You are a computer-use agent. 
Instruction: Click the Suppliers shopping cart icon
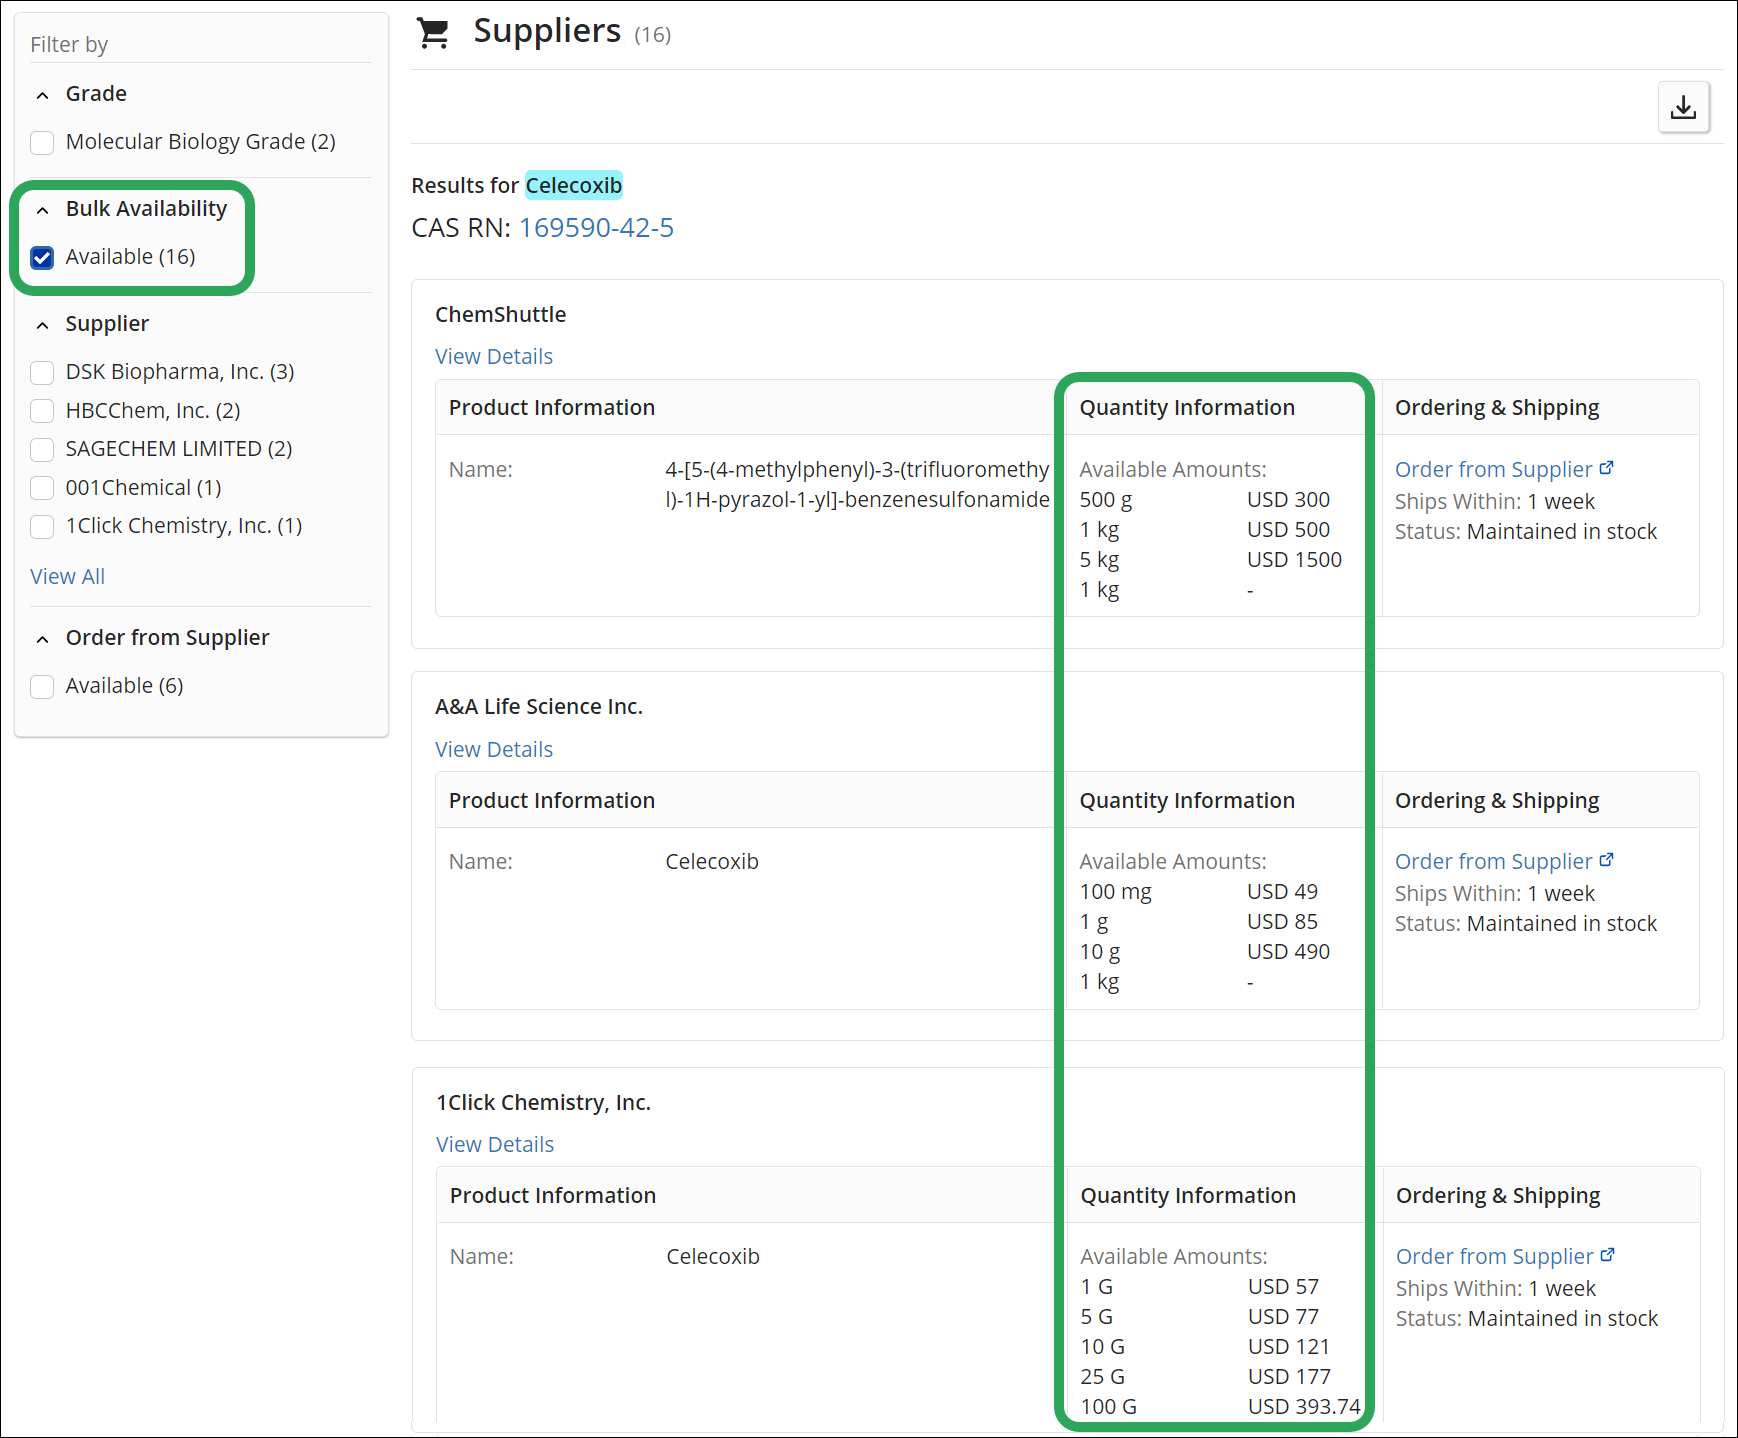click(x=433, y=33)
